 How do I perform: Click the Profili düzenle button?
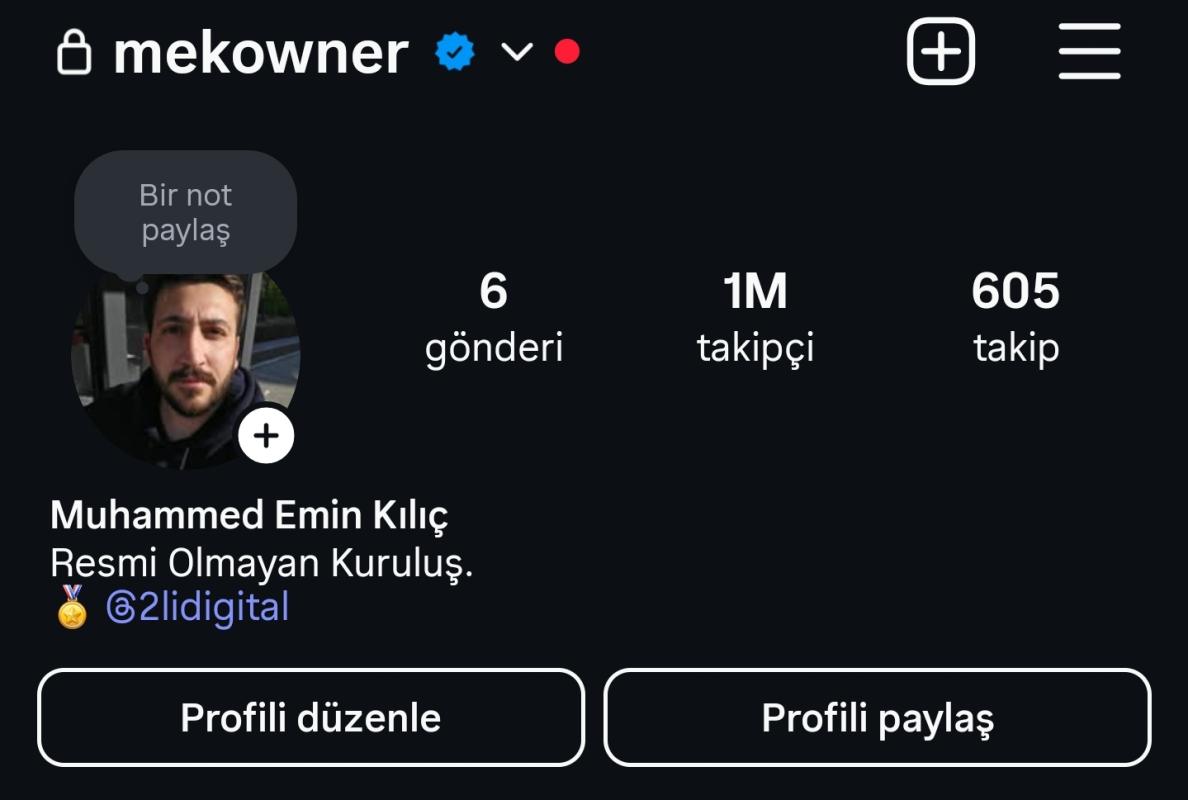[x=311, y=717]
